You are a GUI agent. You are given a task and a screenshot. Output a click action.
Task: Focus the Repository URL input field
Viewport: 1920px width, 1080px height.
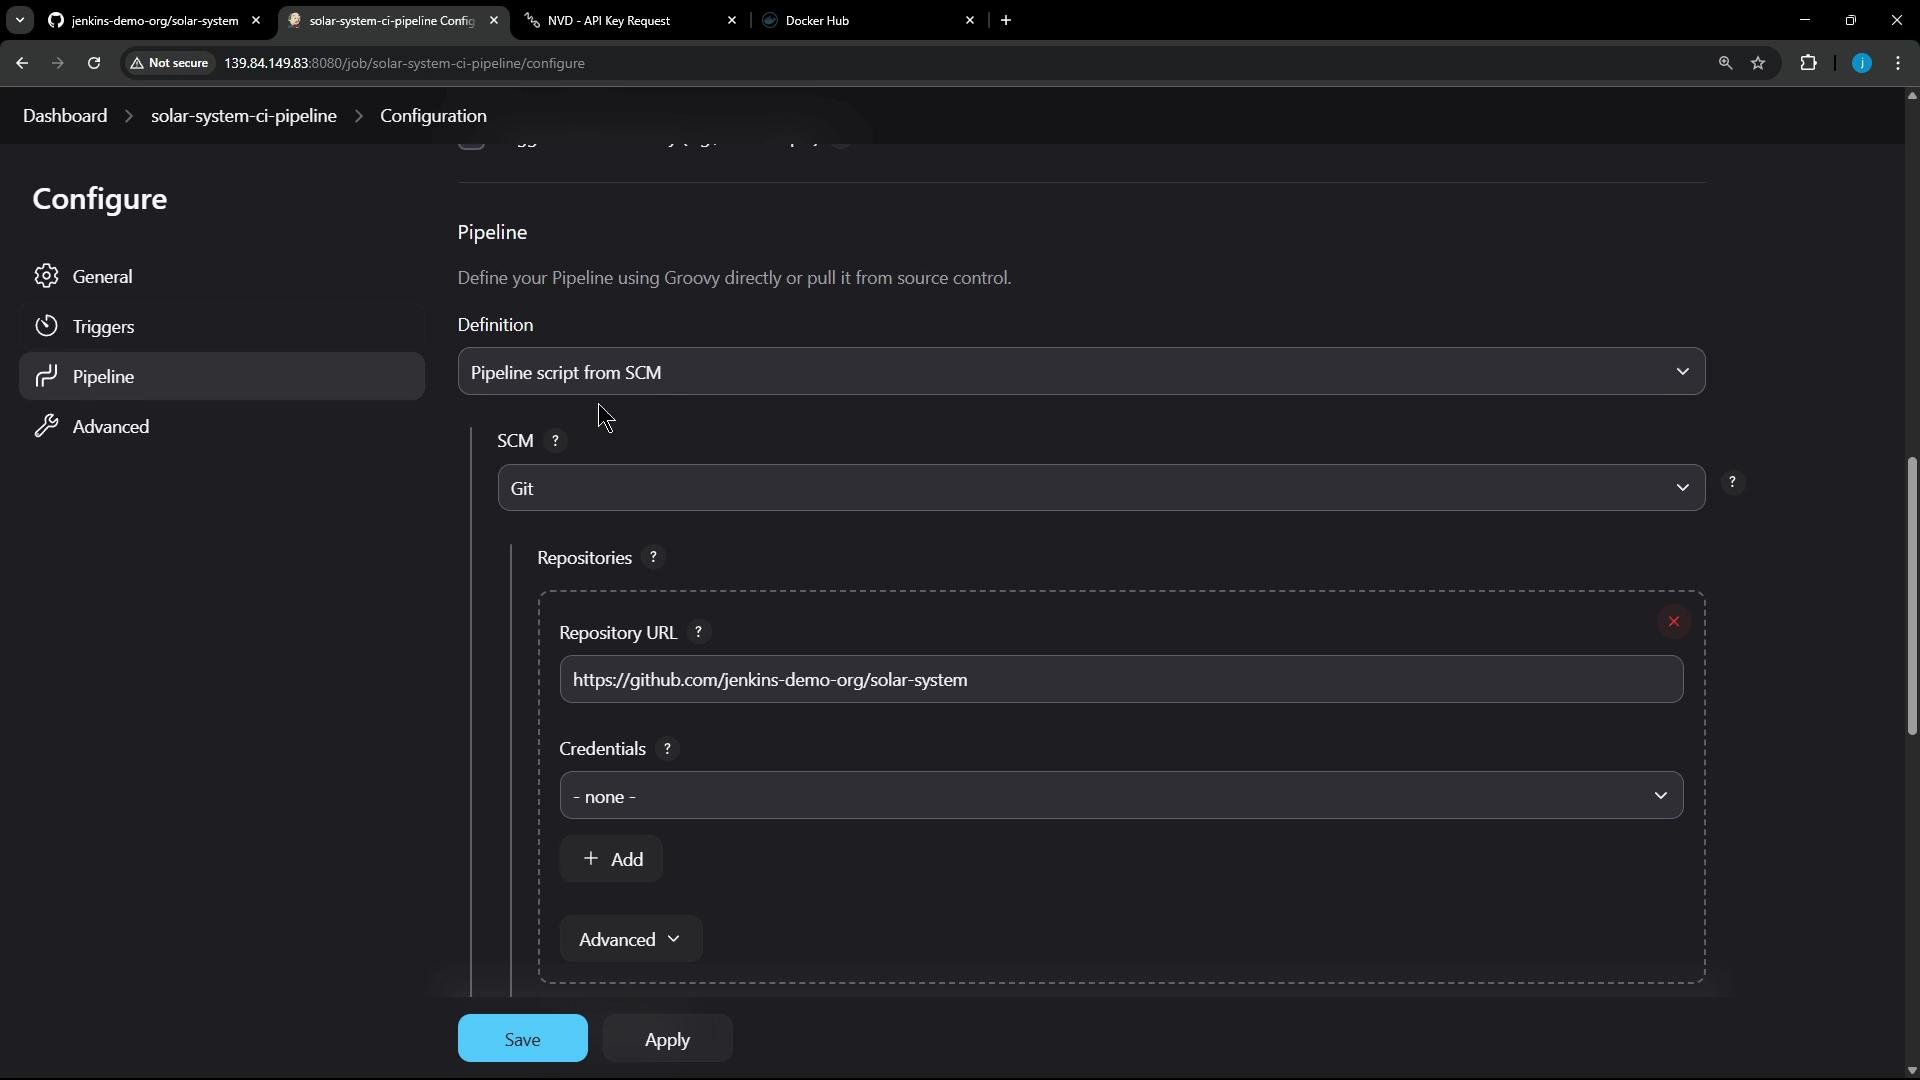coord(1121,680)
